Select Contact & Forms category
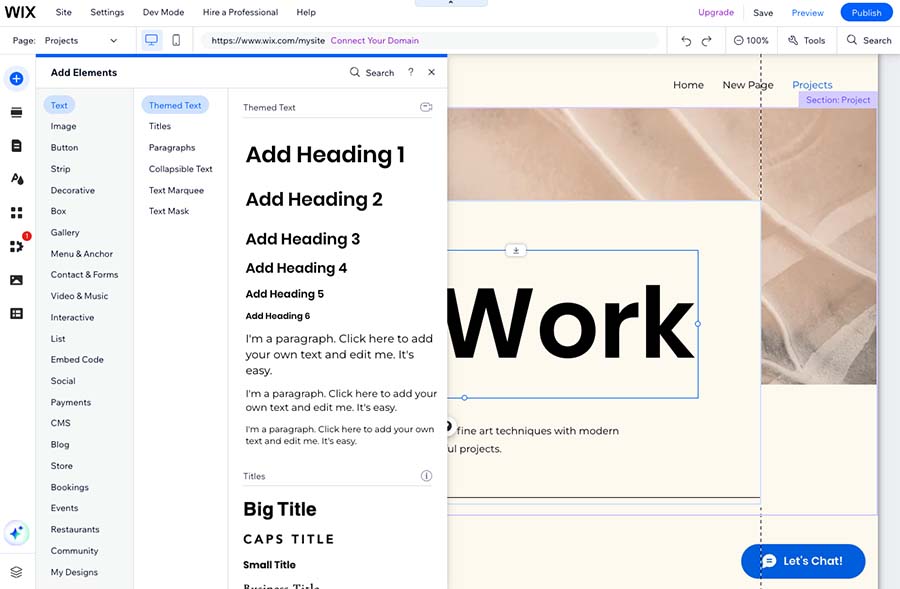 tap(84, 275)
